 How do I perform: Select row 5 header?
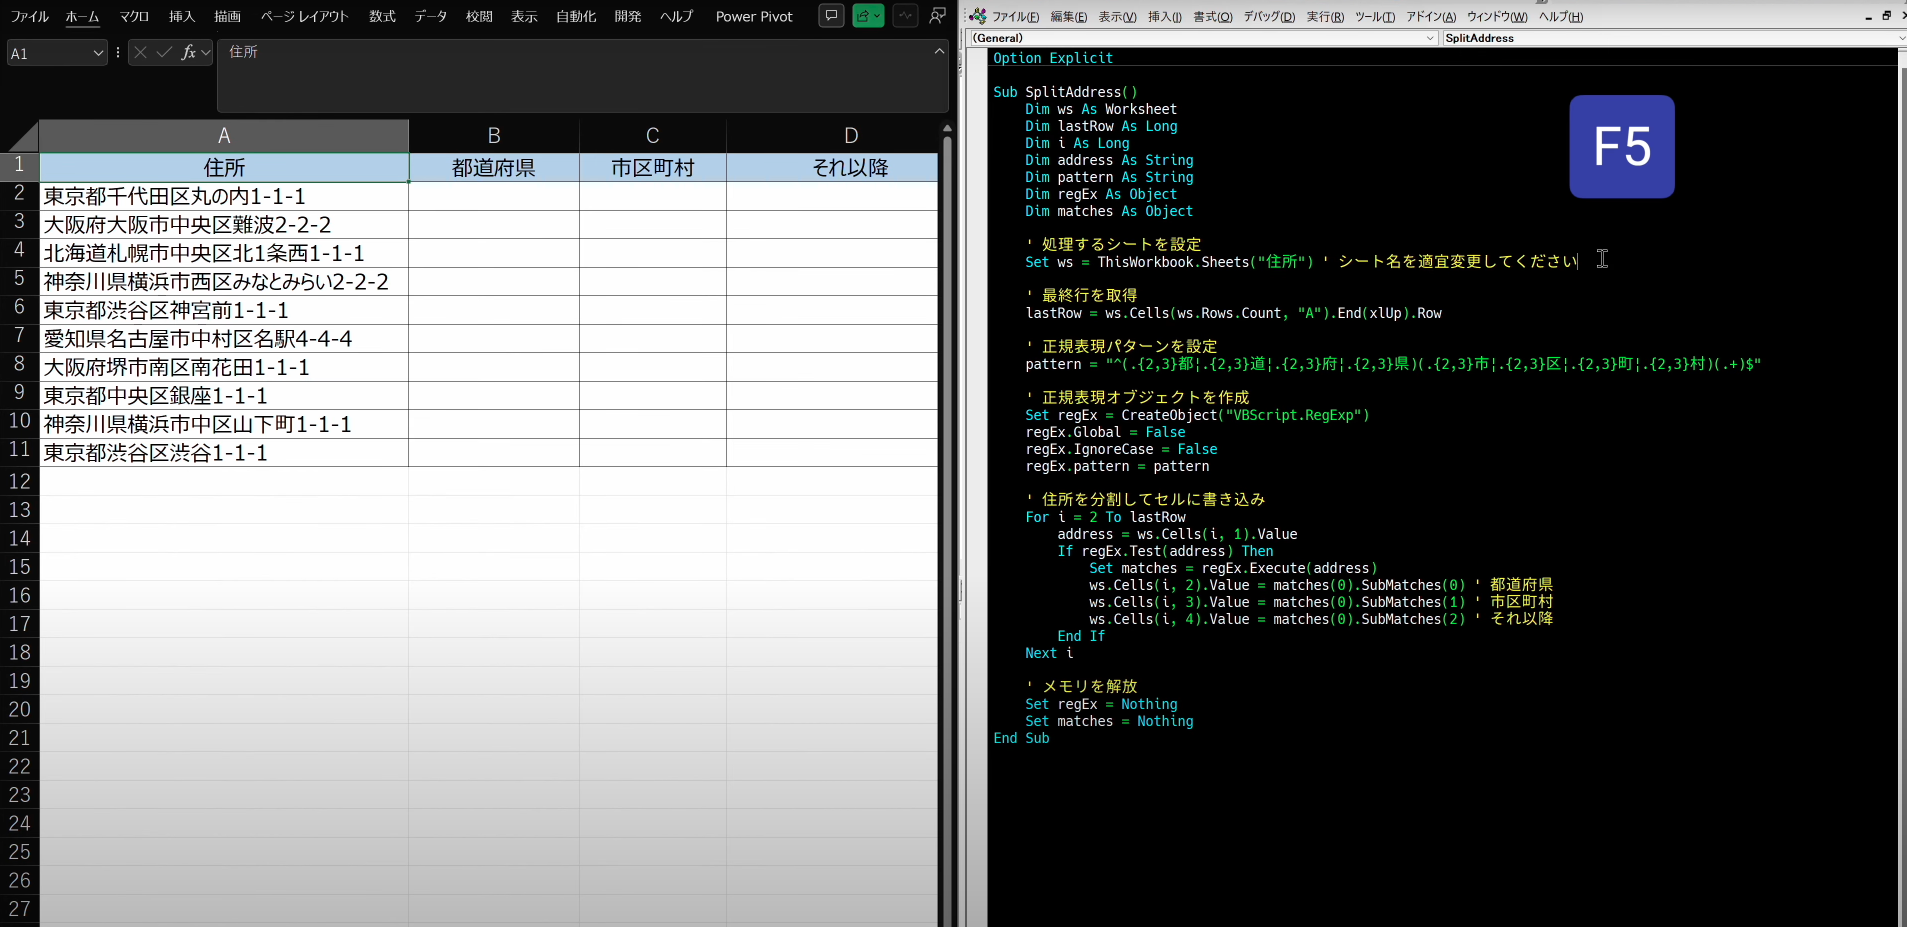[x=19, y=278]
